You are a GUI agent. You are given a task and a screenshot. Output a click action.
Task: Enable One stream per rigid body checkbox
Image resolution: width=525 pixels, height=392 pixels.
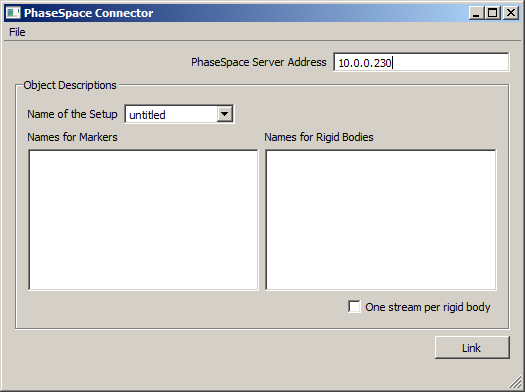coord(354,307)
